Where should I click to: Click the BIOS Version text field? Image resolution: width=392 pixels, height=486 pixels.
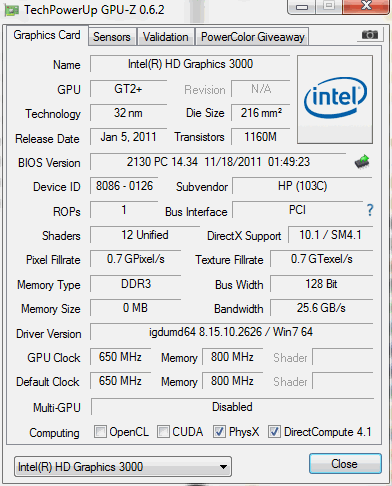[218, 162]
